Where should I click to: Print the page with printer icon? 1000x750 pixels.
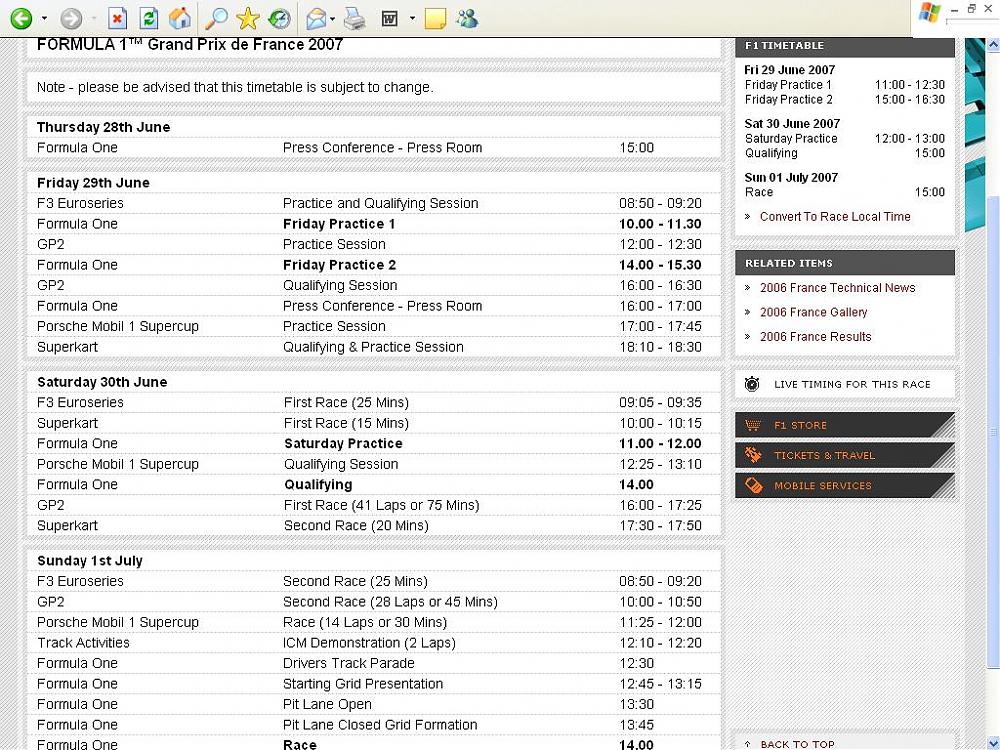click(x=354, y=18)
